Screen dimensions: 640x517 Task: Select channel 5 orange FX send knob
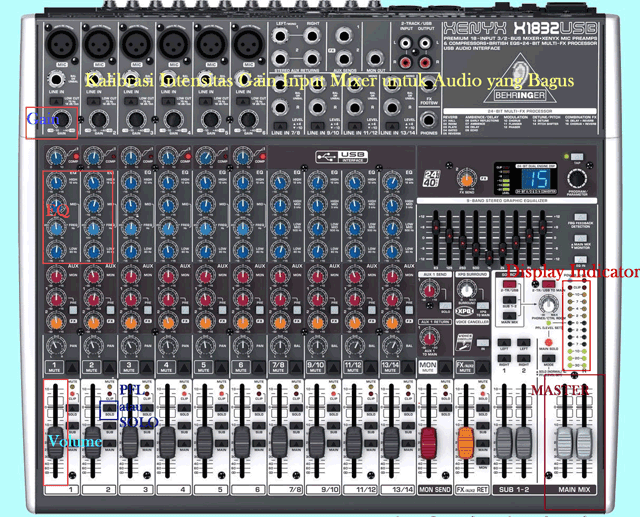click(205, 322)
